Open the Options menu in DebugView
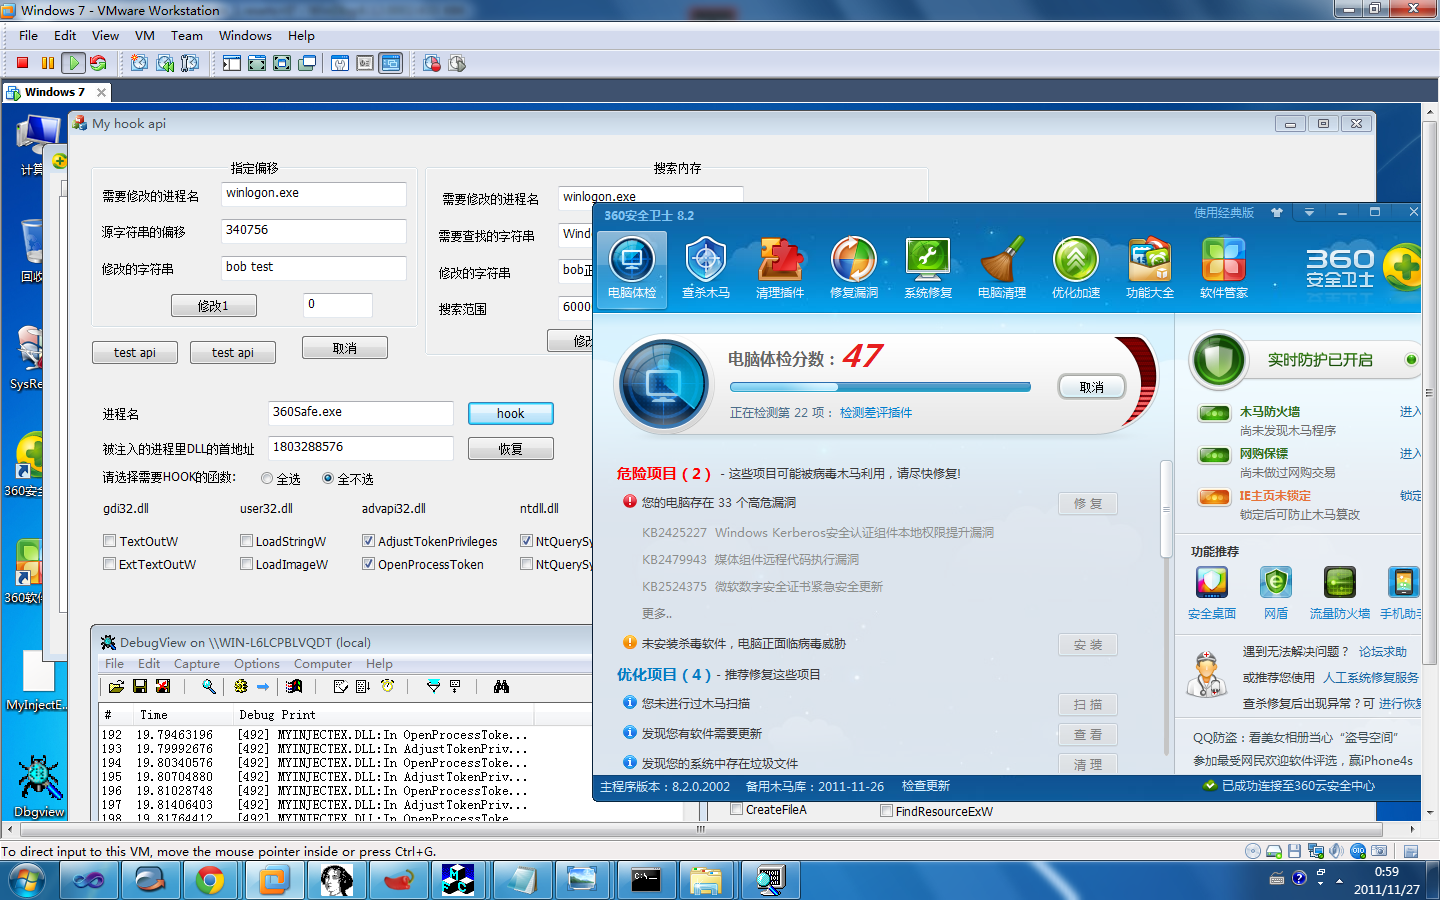The image size is (1440, 900). (257, 664)
